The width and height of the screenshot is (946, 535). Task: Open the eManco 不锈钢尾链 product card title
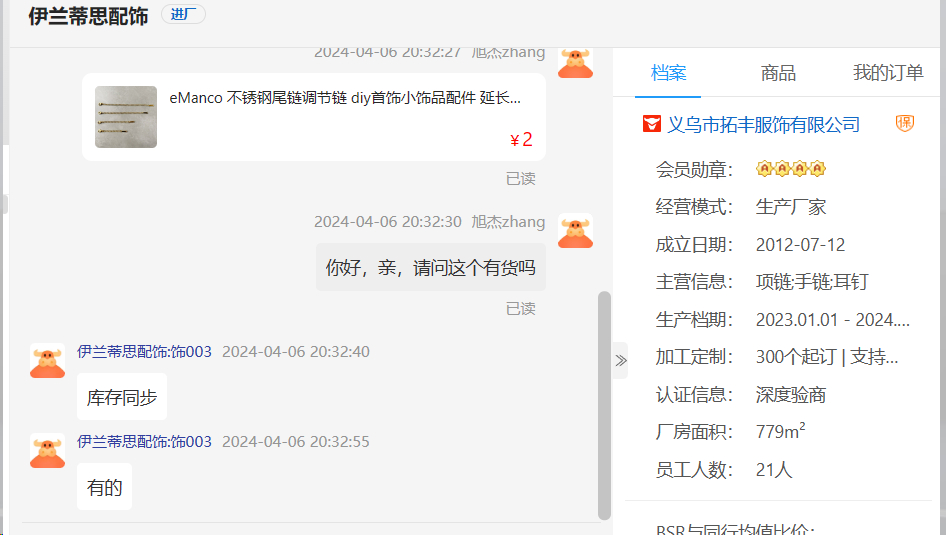point(344,98)
